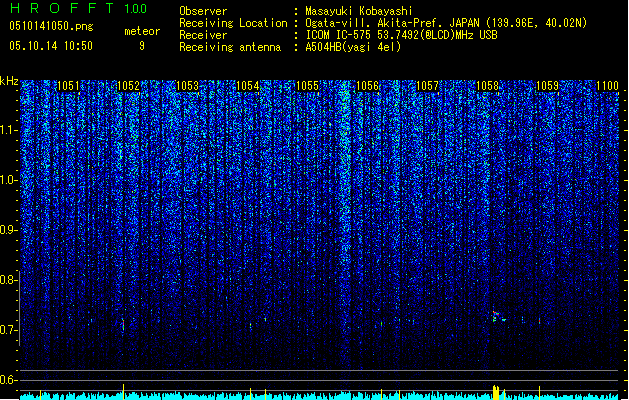Click the 1051 time label
This screenshot has width=629, height=400.
[x=68, y=85]
